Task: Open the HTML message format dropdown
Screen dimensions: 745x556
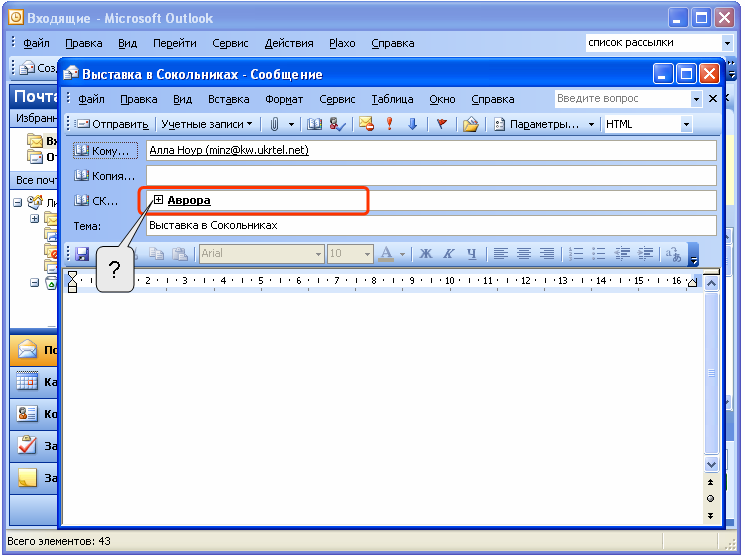Action: click(686, 125)
